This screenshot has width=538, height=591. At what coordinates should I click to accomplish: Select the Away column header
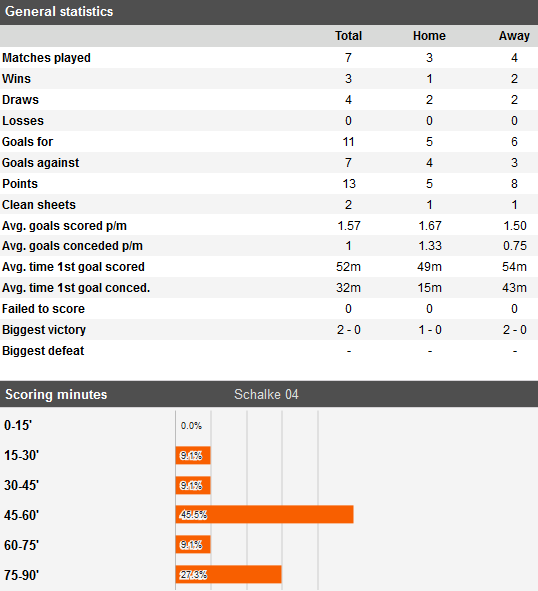[x=514, y=36]
